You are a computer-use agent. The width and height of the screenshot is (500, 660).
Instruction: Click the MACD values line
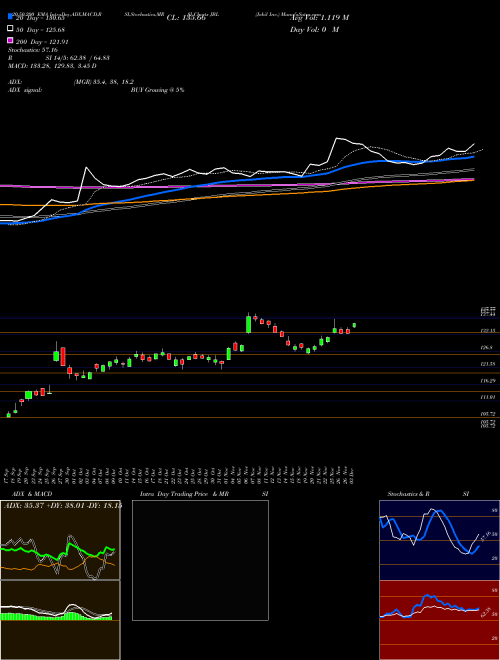pos(52,66)
